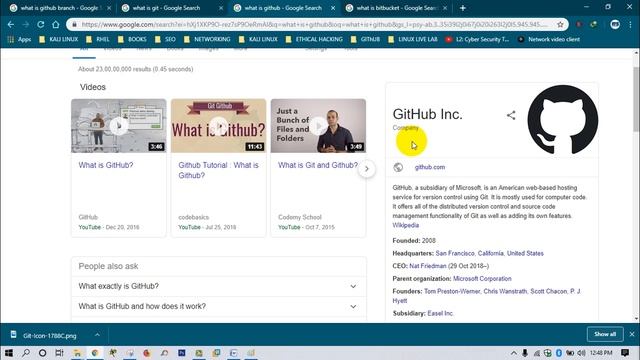Screen dimensions: 640x360
Task: Click the microphone tray icon
Action: tap(524, 353)
